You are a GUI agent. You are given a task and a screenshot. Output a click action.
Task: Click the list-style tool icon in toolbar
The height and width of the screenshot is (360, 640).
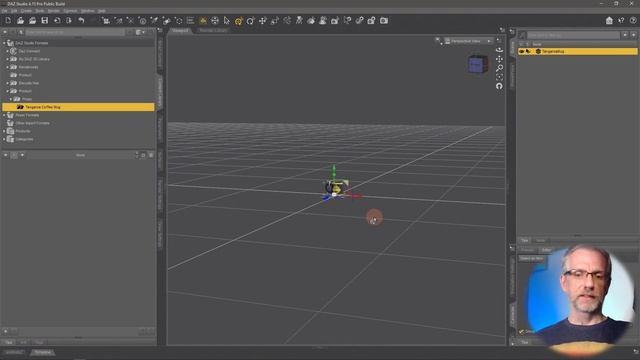point(190,20)
